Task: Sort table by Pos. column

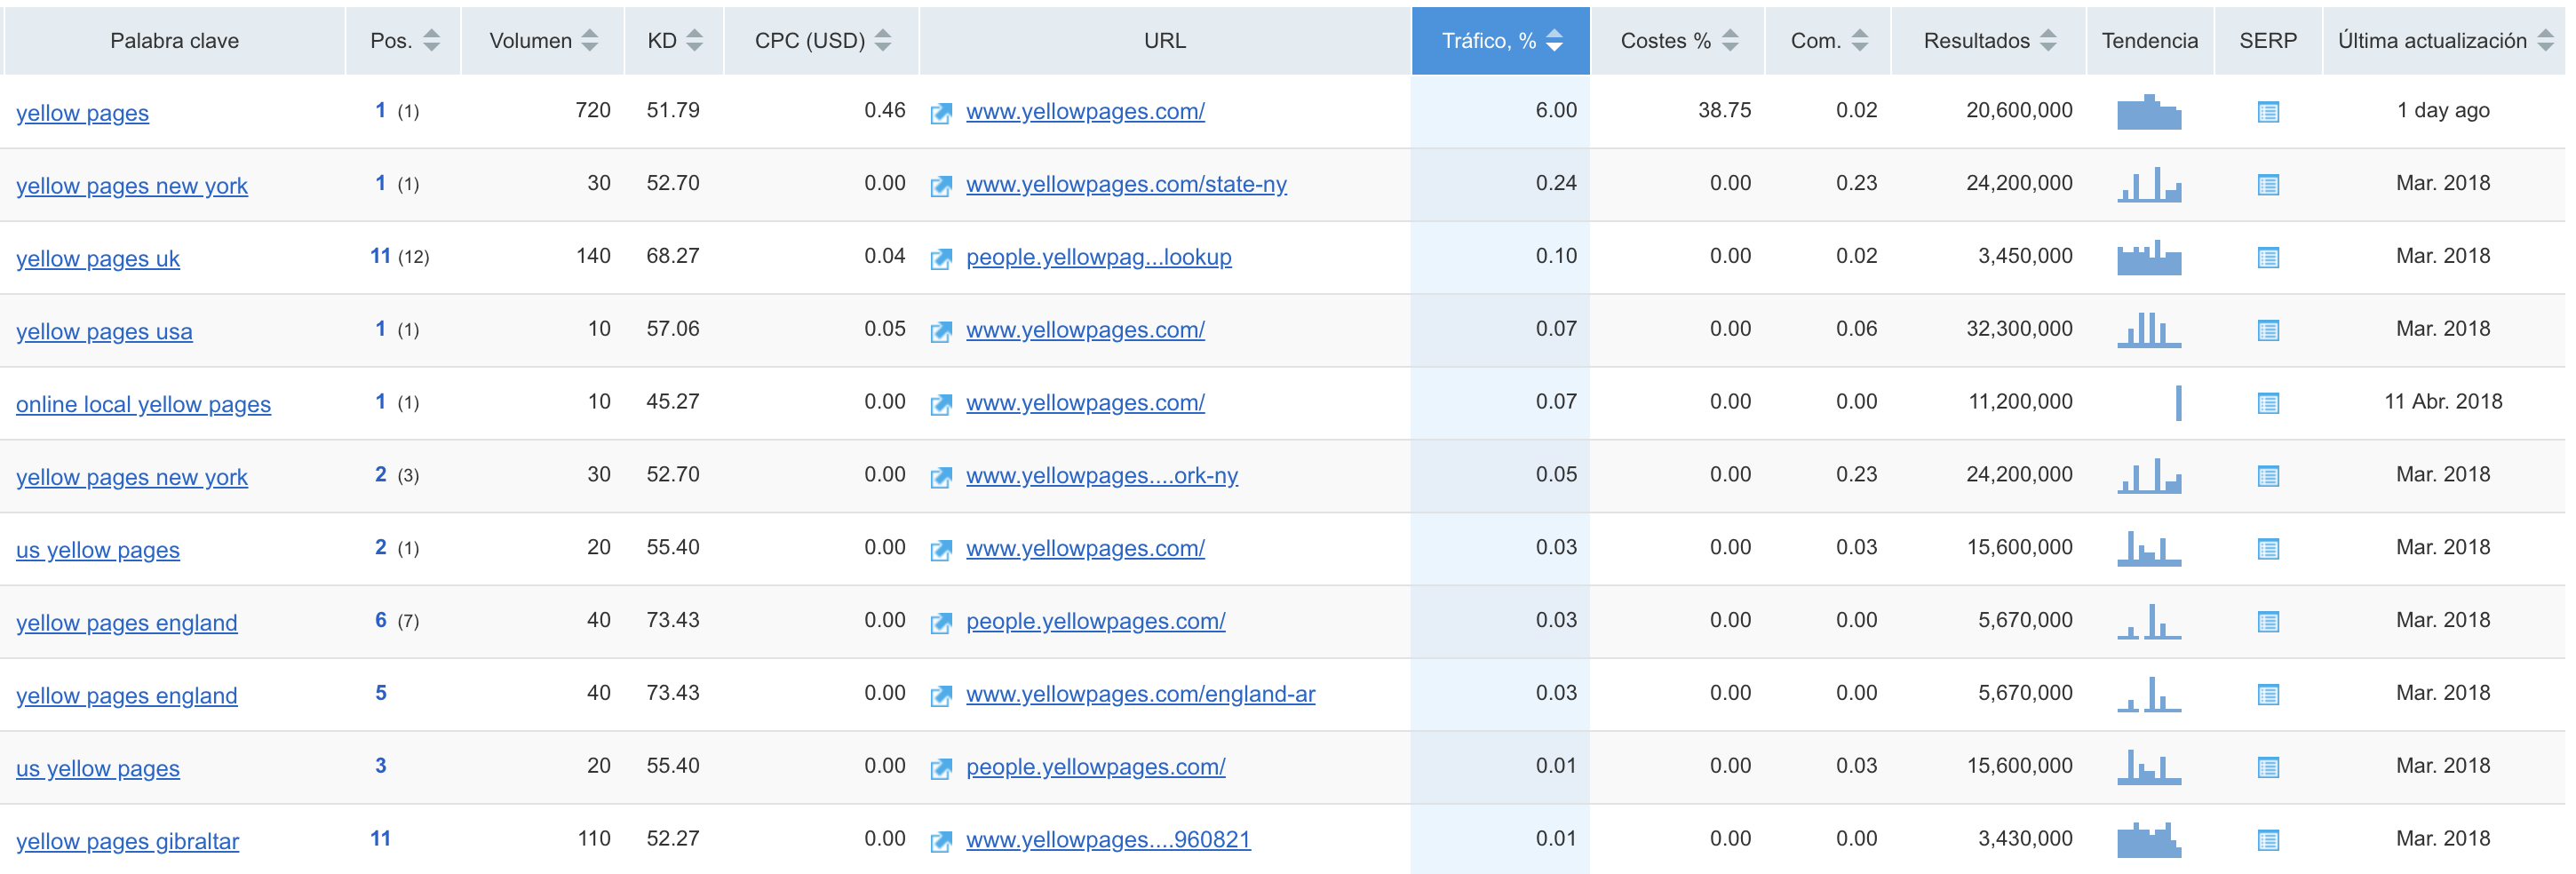Action: coord(431,40)
